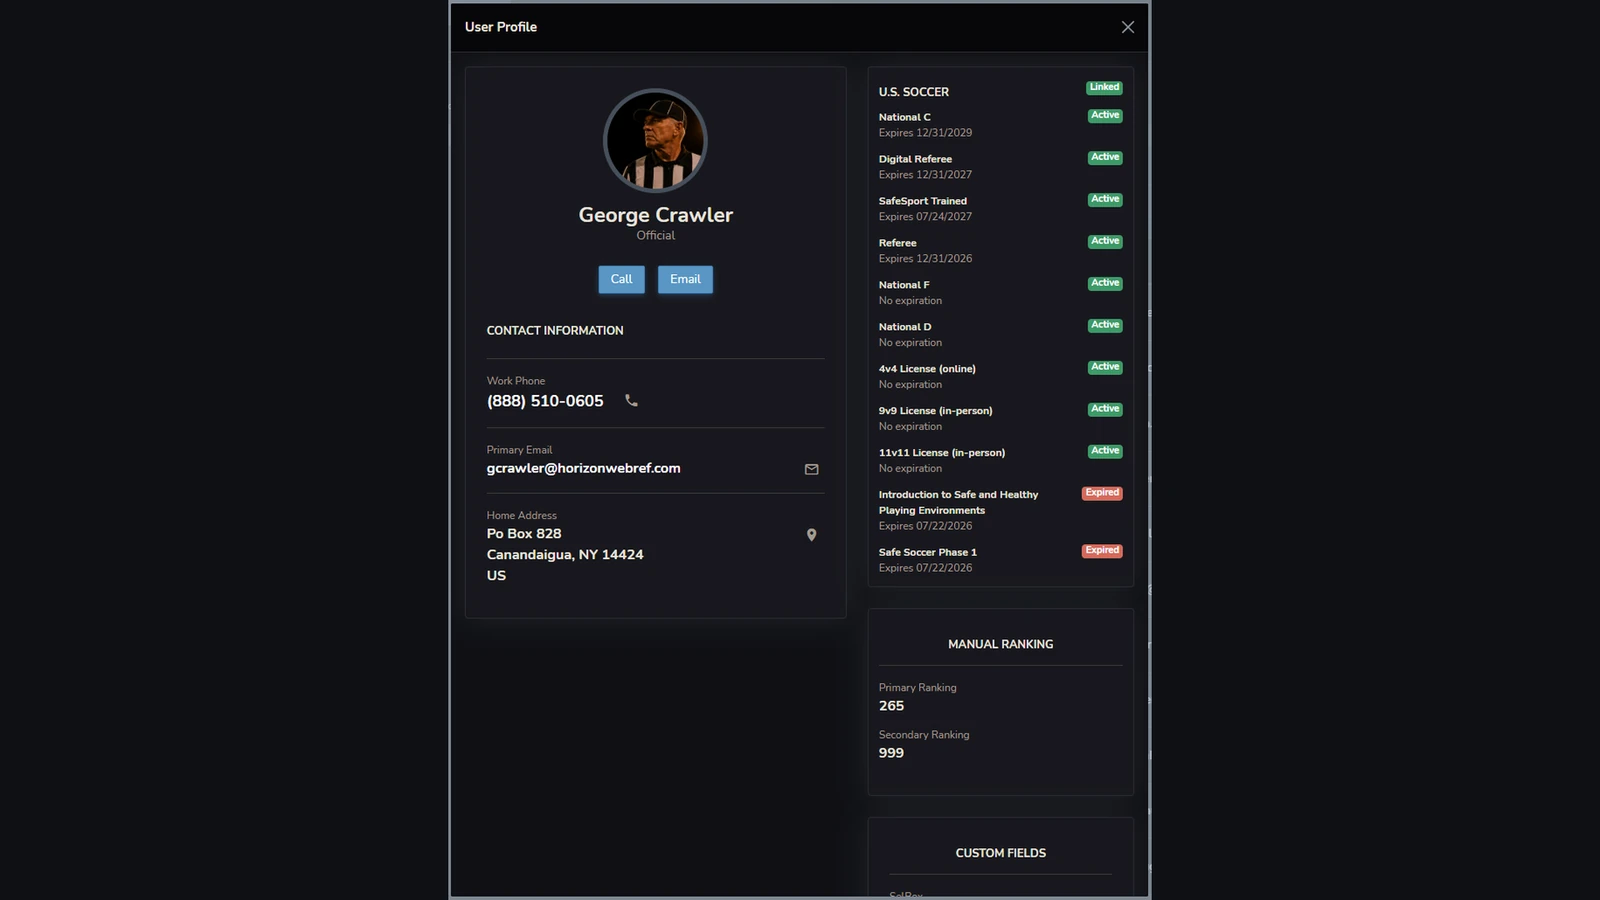Click the Linked badge next to U.S. Soccer
This screenshot has height=900, width=1600.
tap(1104, 88)
